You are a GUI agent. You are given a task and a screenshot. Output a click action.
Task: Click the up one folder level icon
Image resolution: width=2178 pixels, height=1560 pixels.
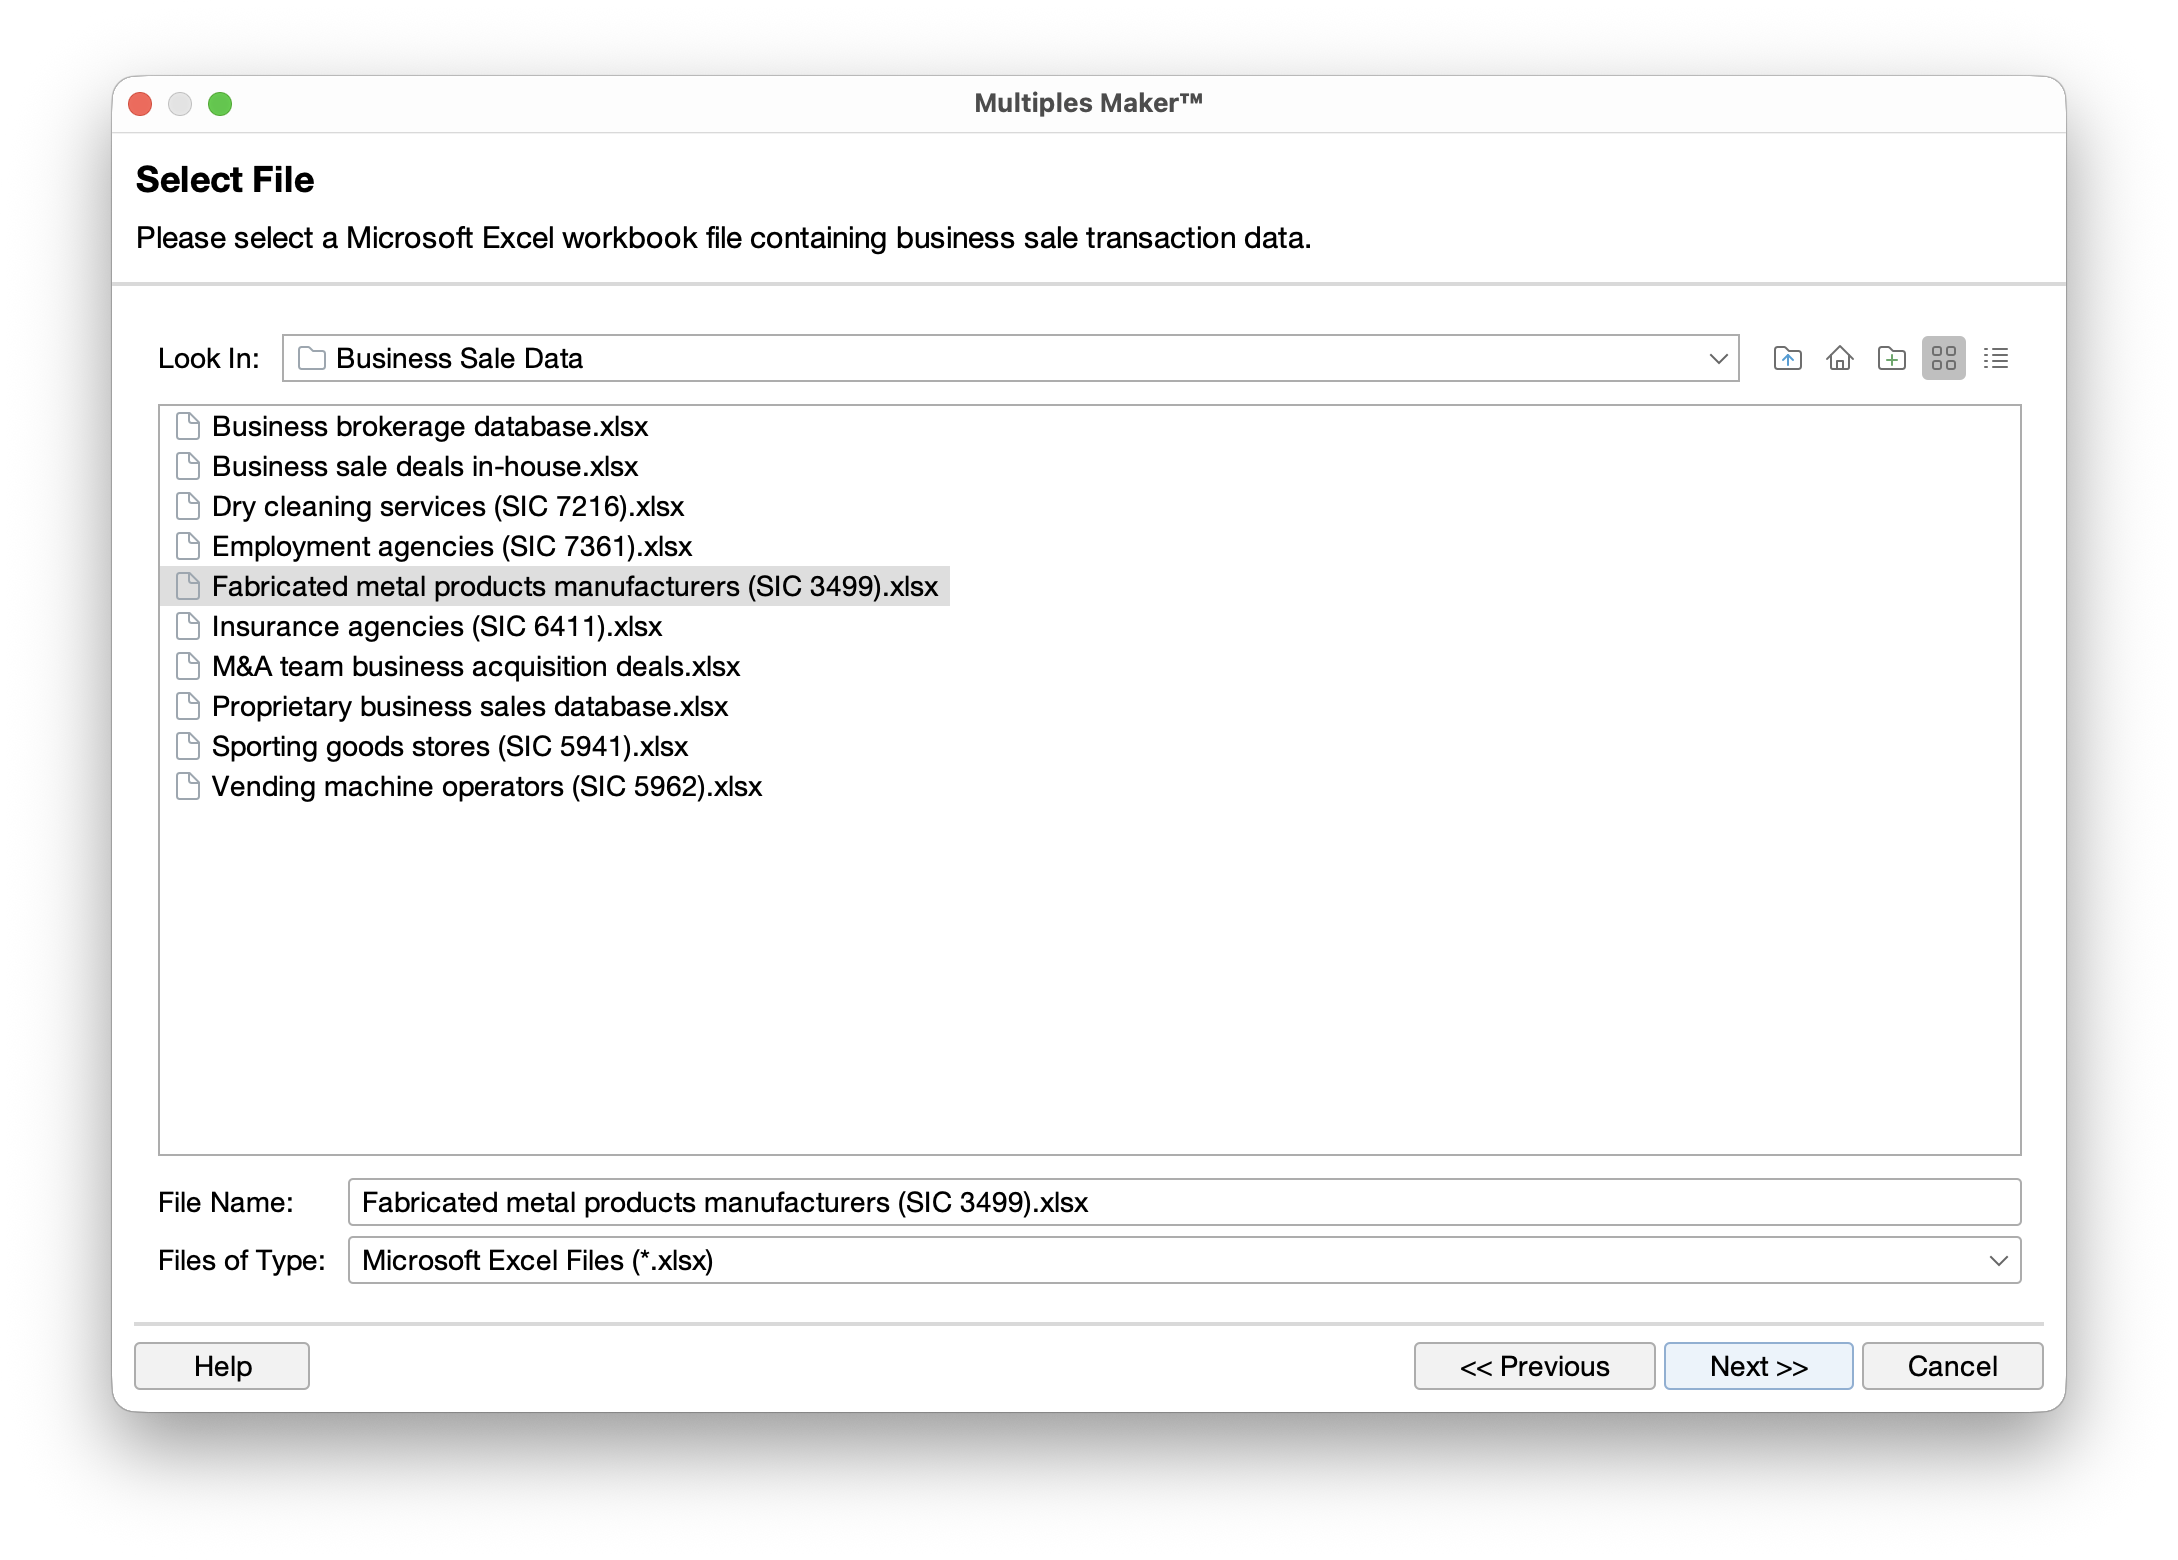(x=1787, y=358)
